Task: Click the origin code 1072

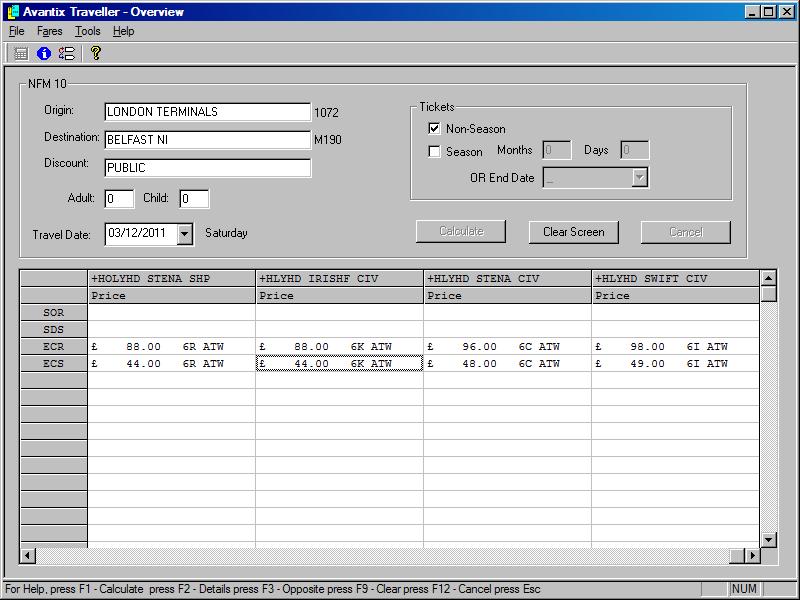Action: click(x=326, y=113)
